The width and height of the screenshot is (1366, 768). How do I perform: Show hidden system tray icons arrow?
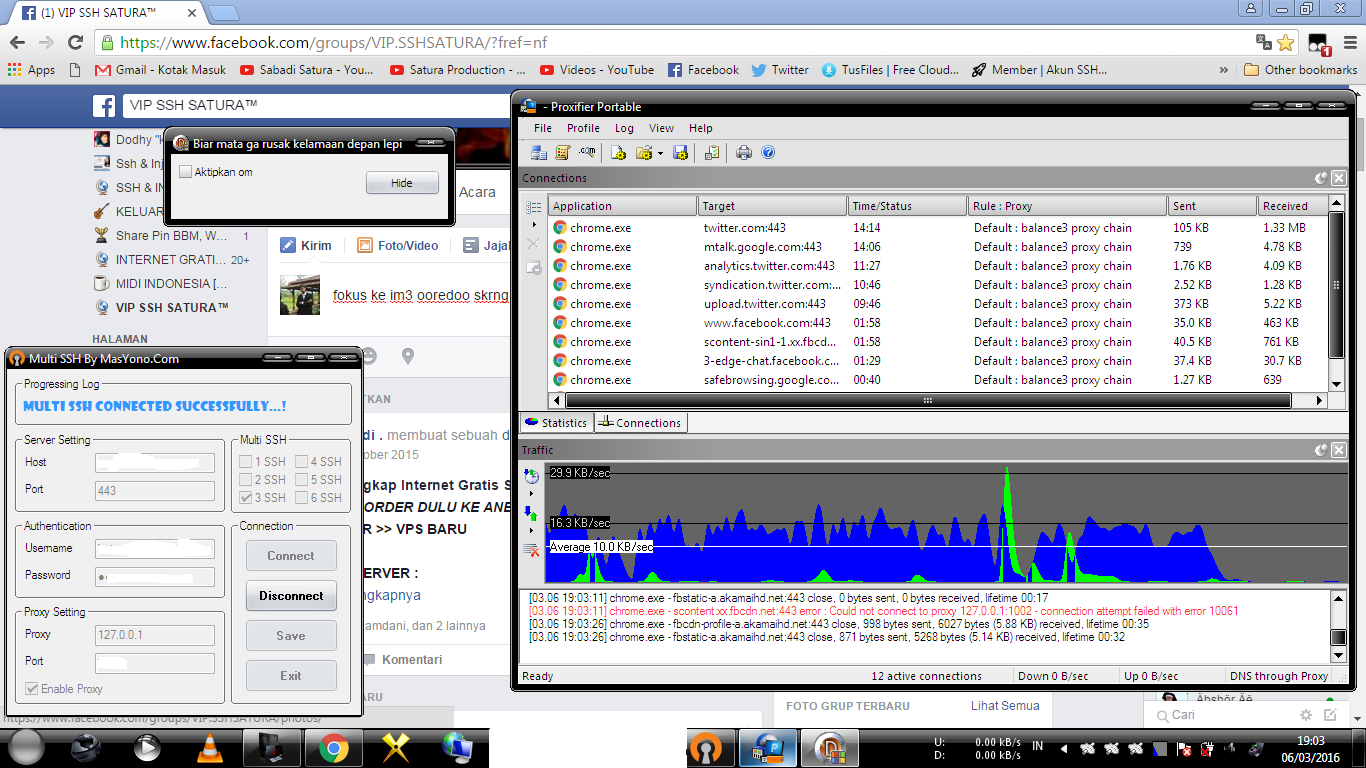pyautogui.click(x=1063, y=748)
